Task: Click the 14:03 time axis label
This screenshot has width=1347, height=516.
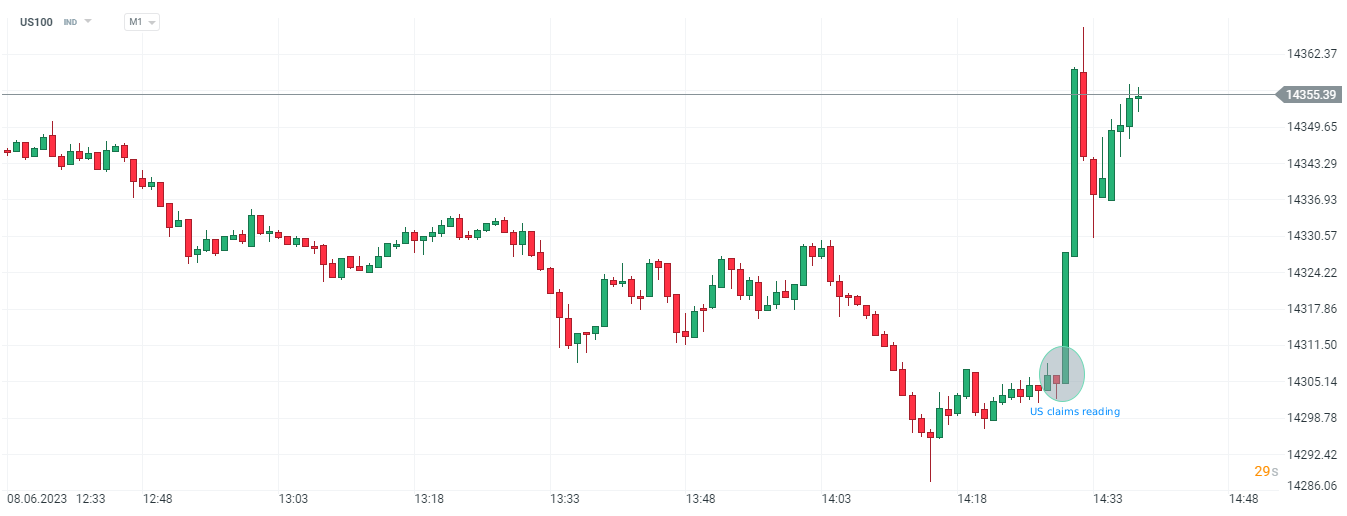Action: (836, 499)
